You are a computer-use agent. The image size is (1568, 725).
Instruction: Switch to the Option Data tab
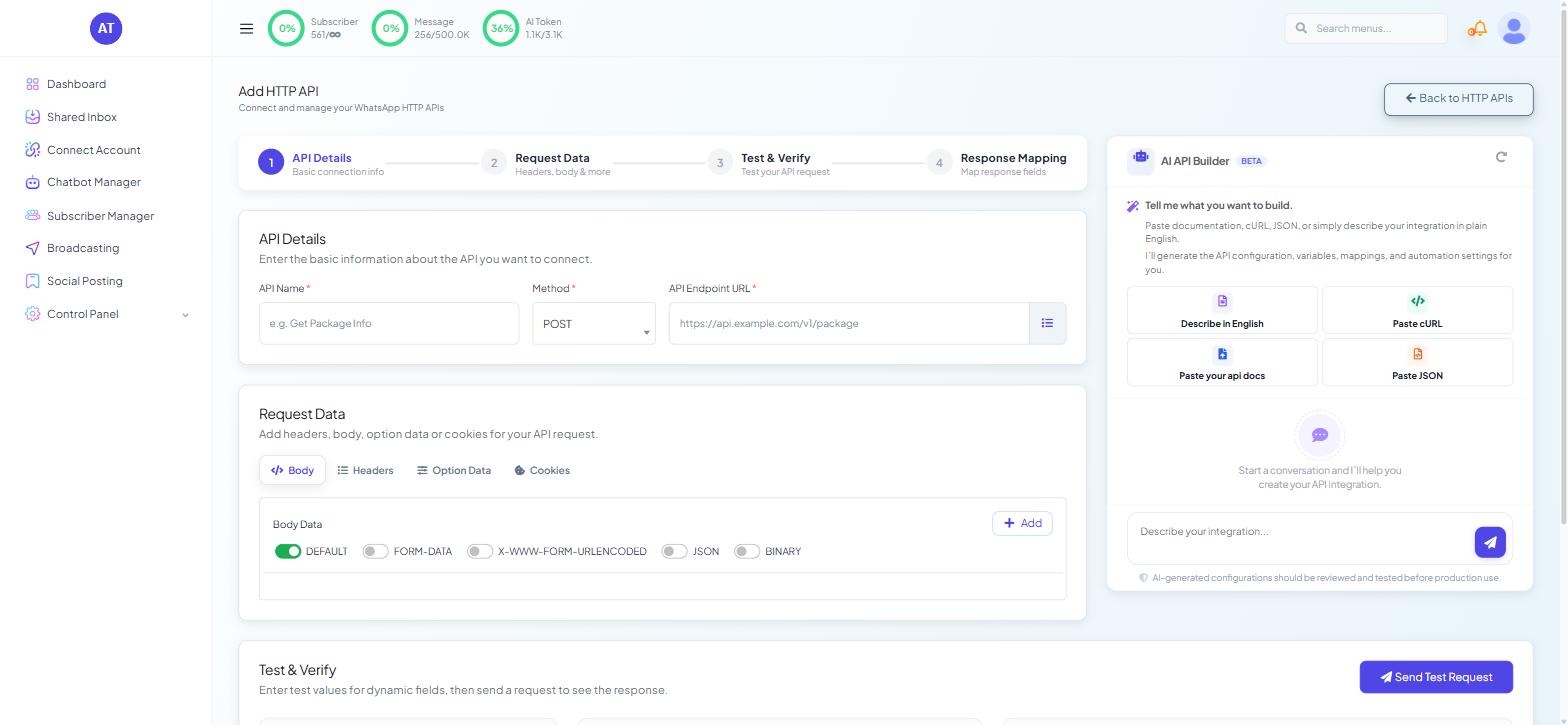tap(454, 470)
